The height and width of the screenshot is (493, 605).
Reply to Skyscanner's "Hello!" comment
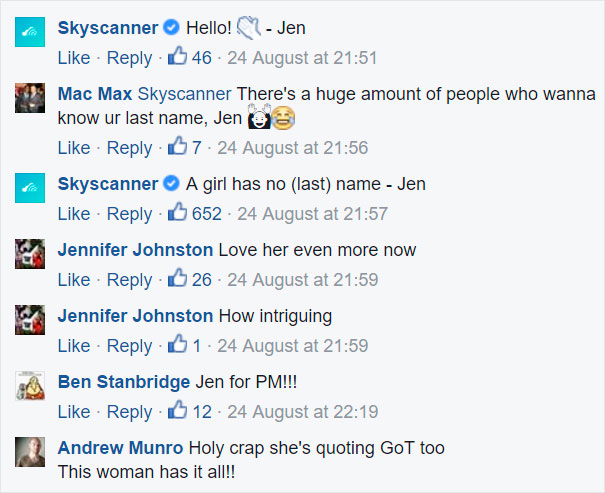129,58
